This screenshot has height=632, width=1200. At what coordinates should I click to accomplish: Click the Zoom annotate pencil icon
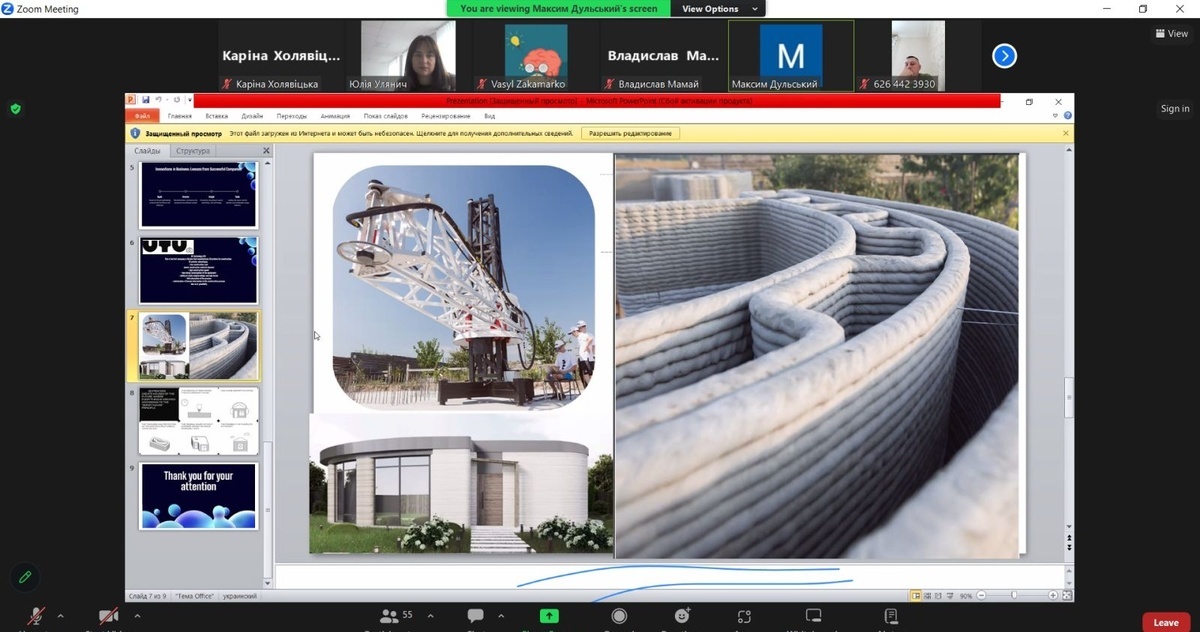tap(25, 577)
